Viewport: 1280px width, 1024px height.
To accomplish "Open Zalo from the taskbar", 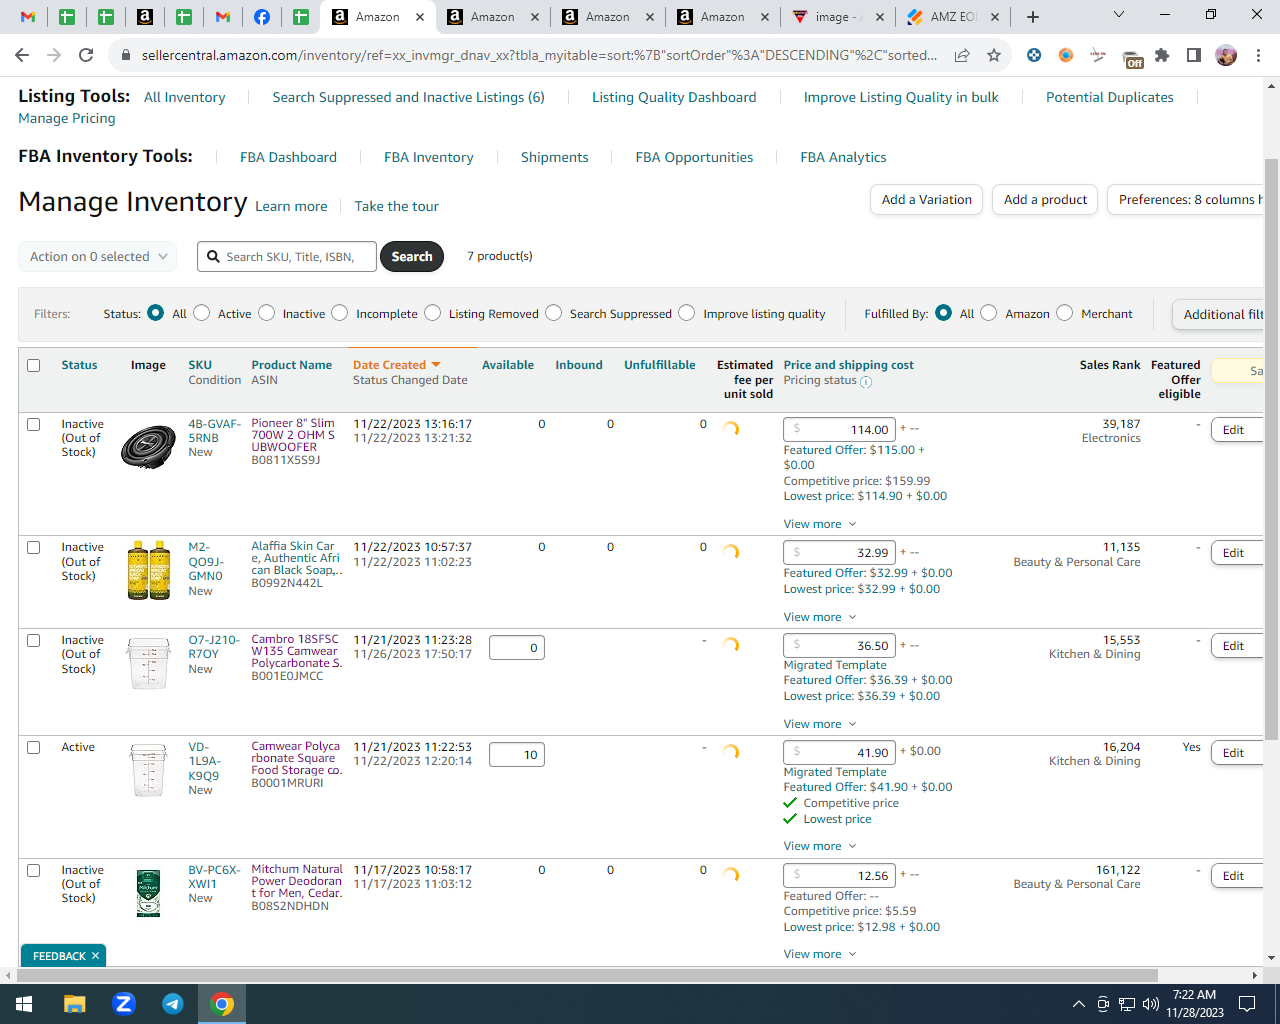I will tap(124, 1004).
